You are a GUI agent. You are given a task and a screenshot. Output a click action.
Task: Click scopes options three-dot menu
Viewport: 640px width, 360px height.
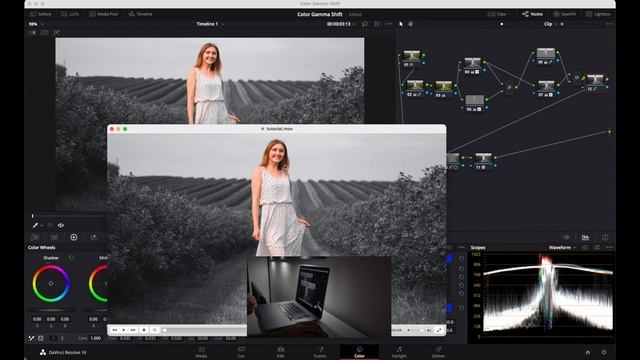(609, 247)
